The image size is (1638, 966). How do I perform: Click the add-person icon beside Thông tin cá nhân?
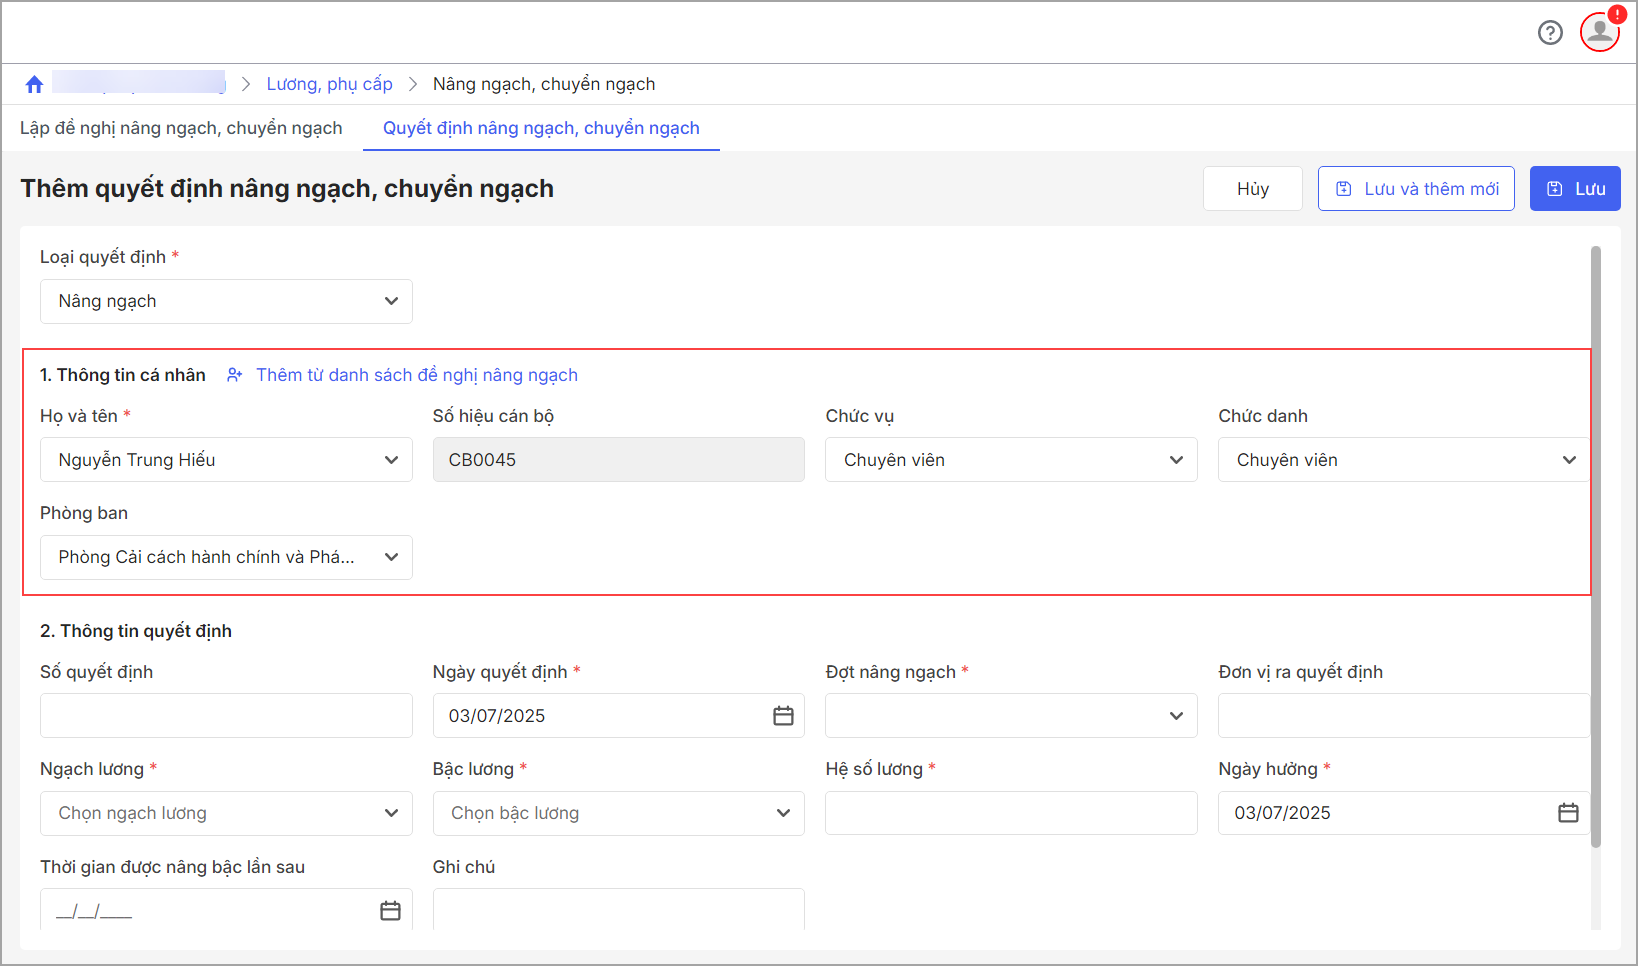coord(235,375)
